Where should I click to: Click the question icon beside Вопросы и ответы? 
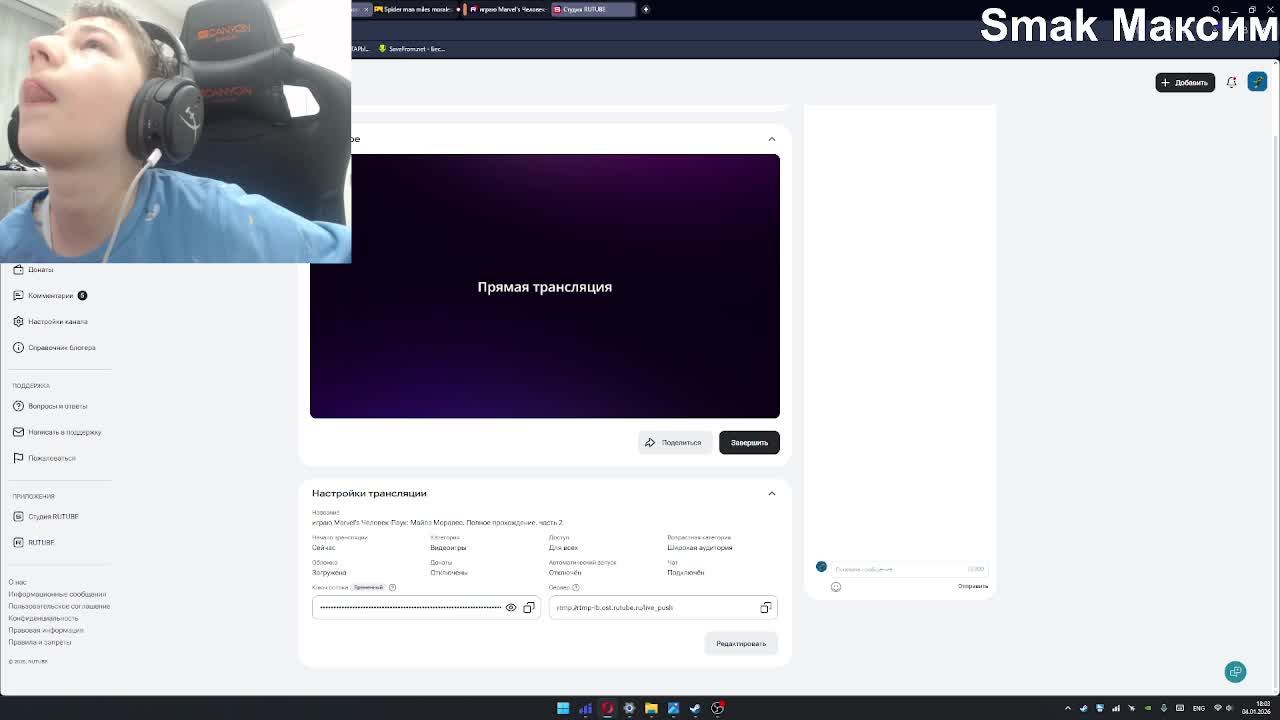coord(18,406)
